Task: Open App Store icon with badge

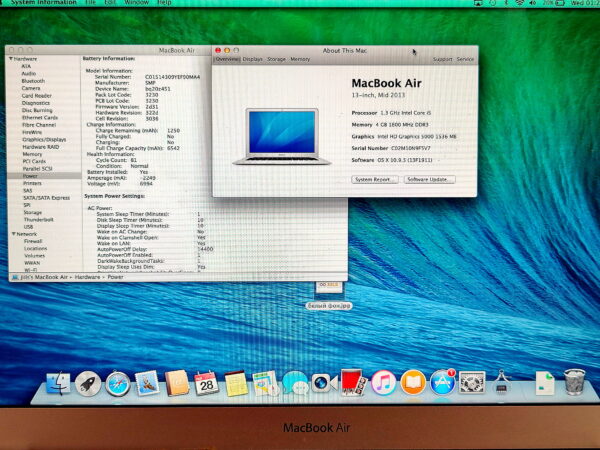Action: [x=443, y=383]
